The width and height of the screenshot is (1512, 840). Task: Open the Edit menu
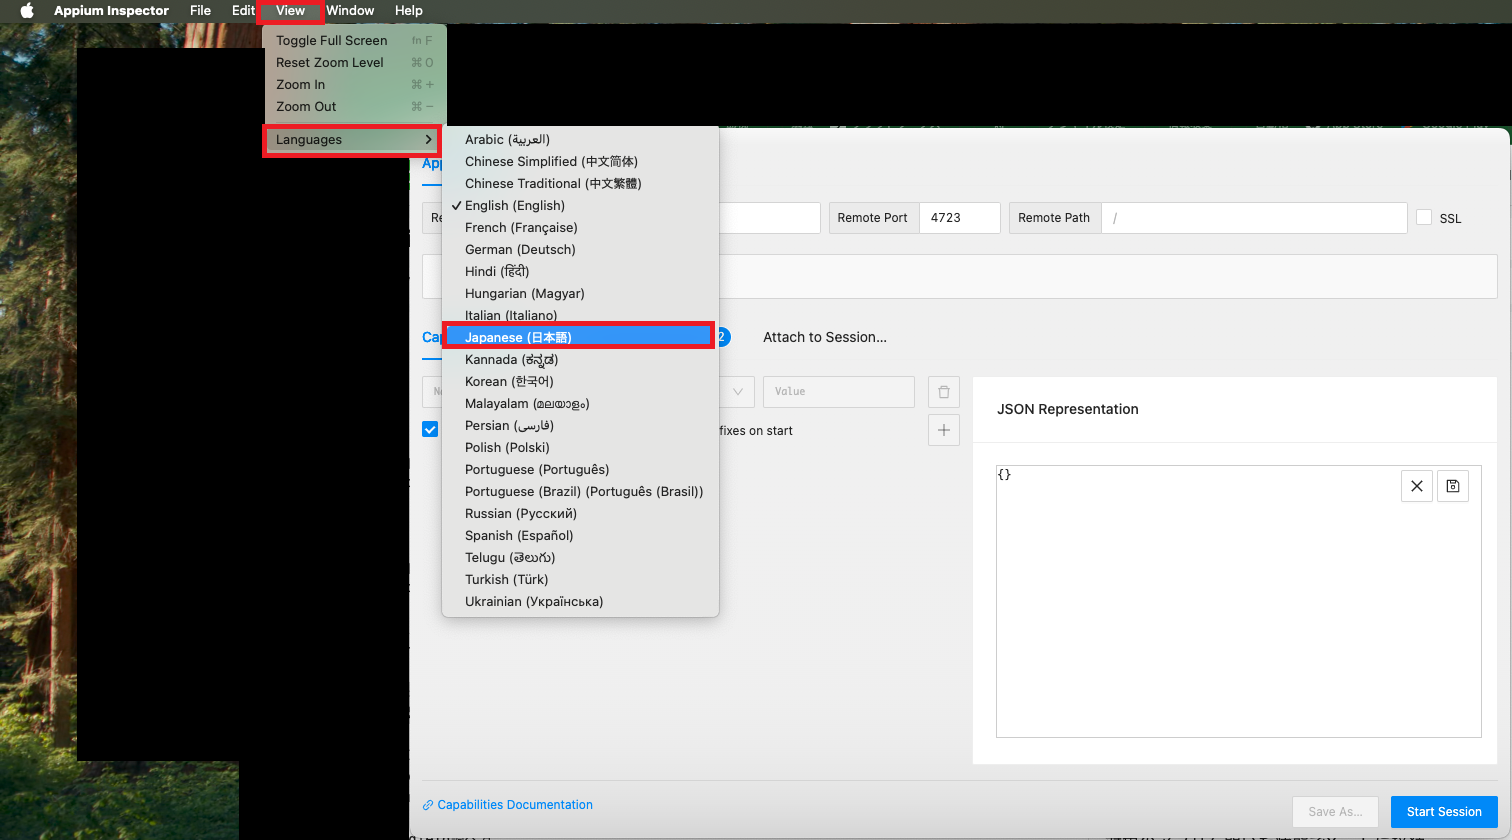tap(243, 11)
